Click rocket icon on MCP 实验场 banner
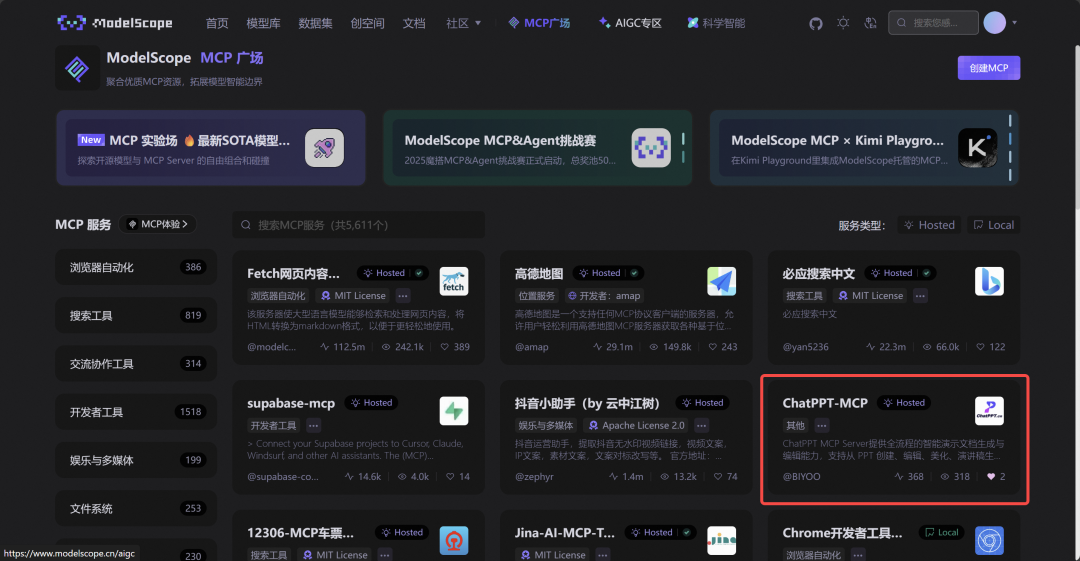The height and width of the screenshot is (561, 1080). 324,148
